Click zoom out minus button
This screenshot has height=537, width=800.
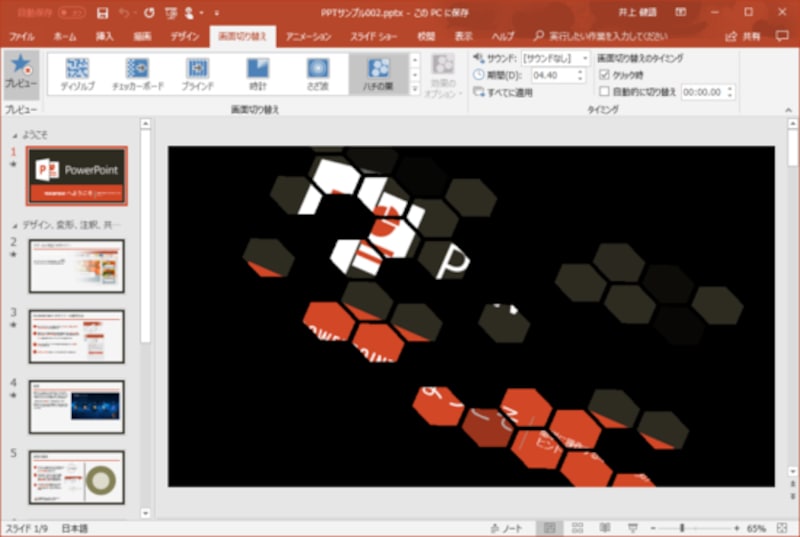[653, 528]
